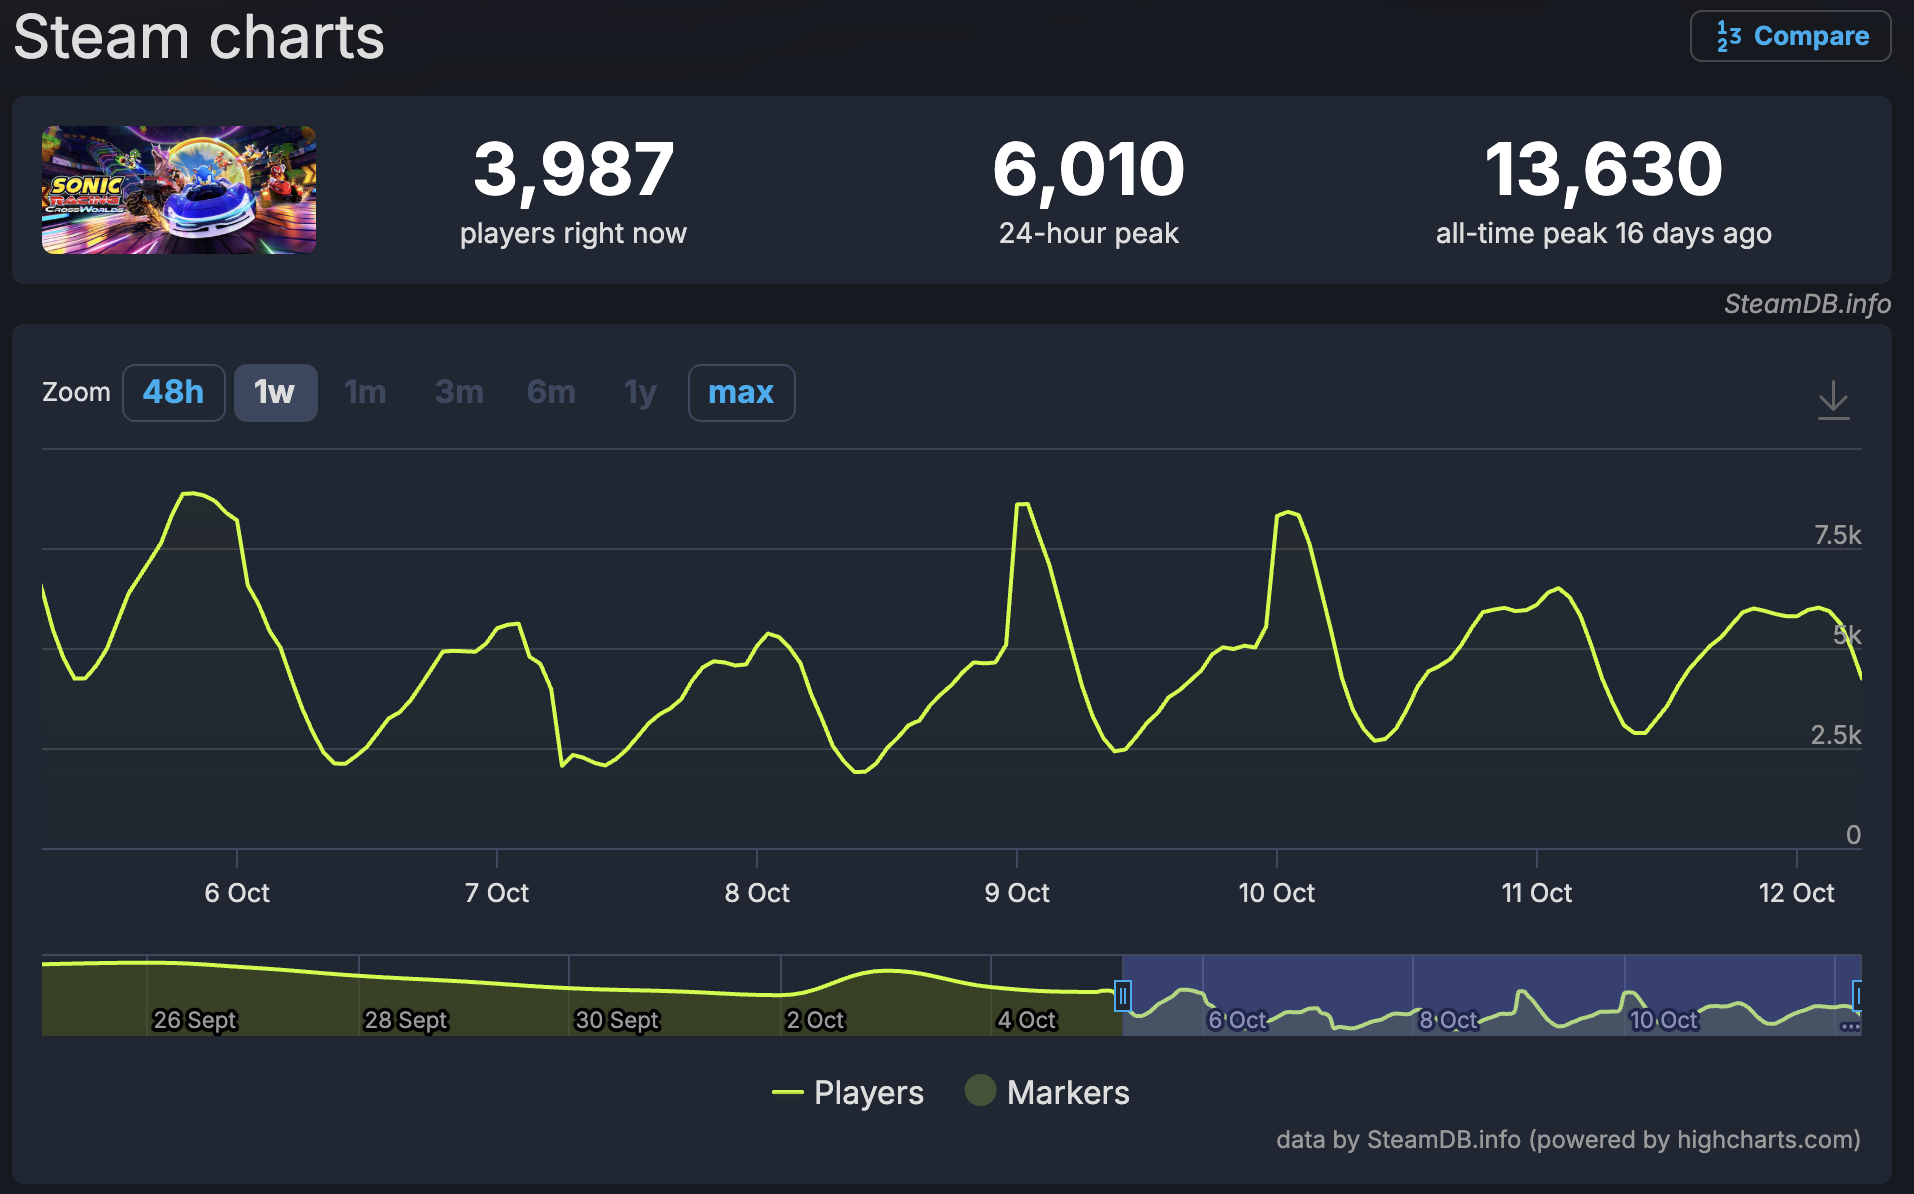Click the 6 Oct axis label
This screenshot has width=1914, height=1194.
click(237, 893)
